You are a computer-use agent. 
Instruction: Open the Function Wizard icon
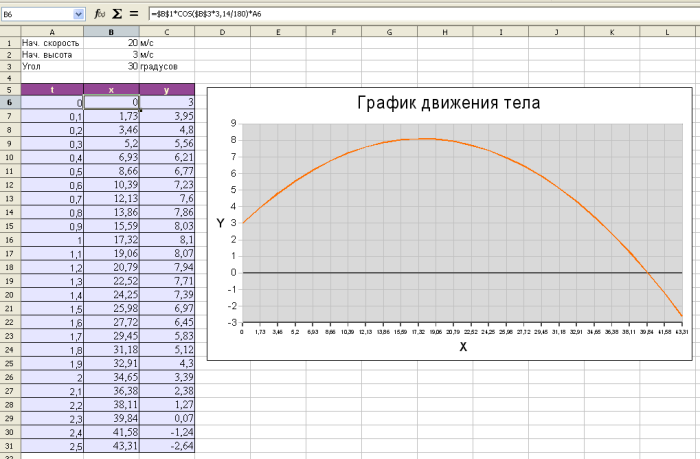(99, 14)
